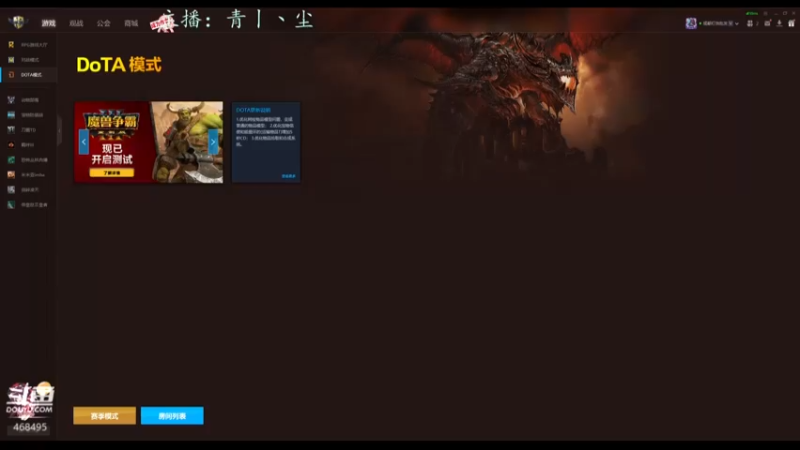The image size is (800, 450).
Task: Select DOTA模式 in the sidebar
Action: (29, 75)
